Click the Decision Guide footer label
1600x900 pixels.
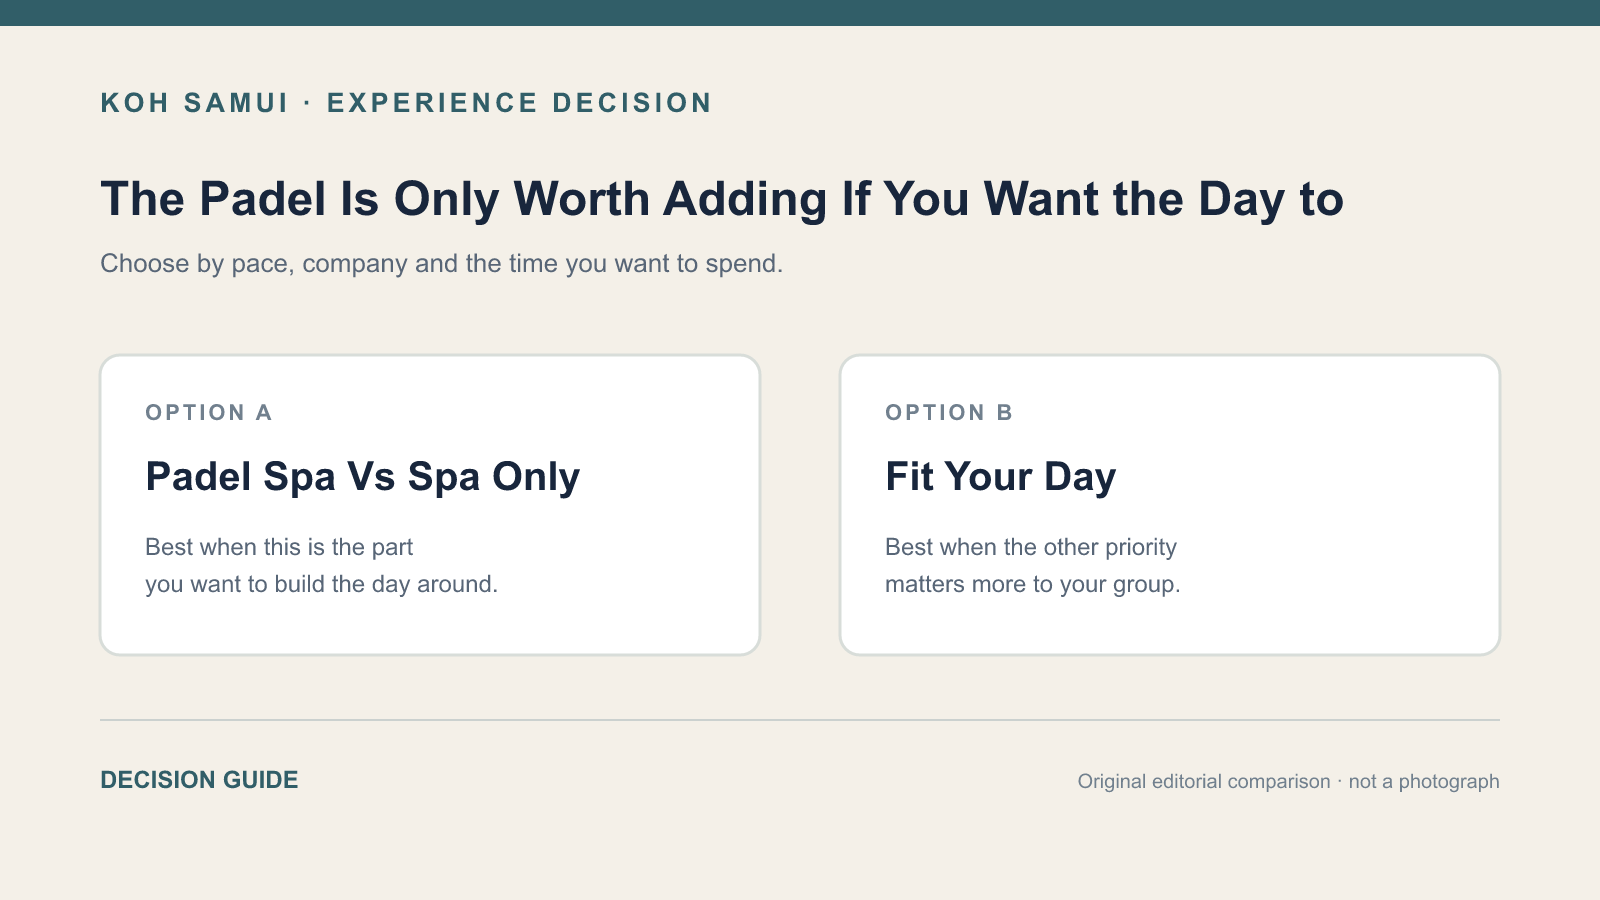[x=200, y=780]
